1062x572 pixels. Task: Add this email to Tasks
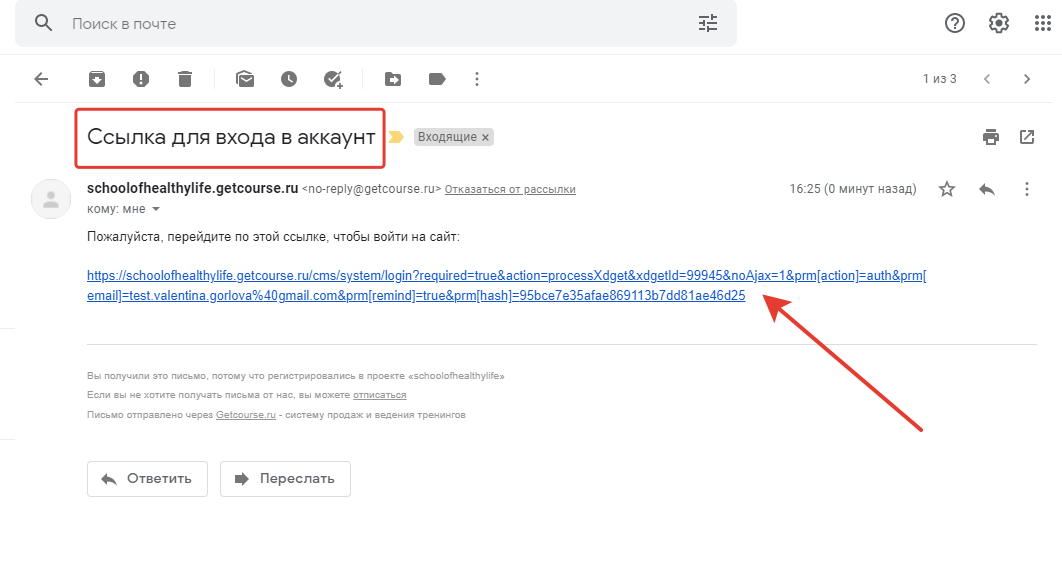point(333,80)
